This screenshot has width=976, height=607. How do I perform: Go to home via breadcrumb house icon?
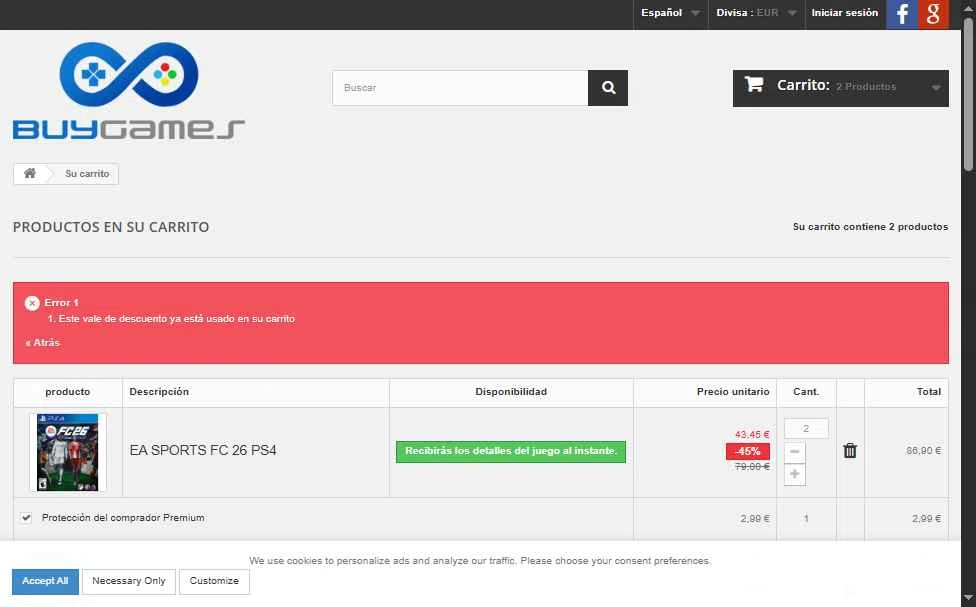click(30, 174)
